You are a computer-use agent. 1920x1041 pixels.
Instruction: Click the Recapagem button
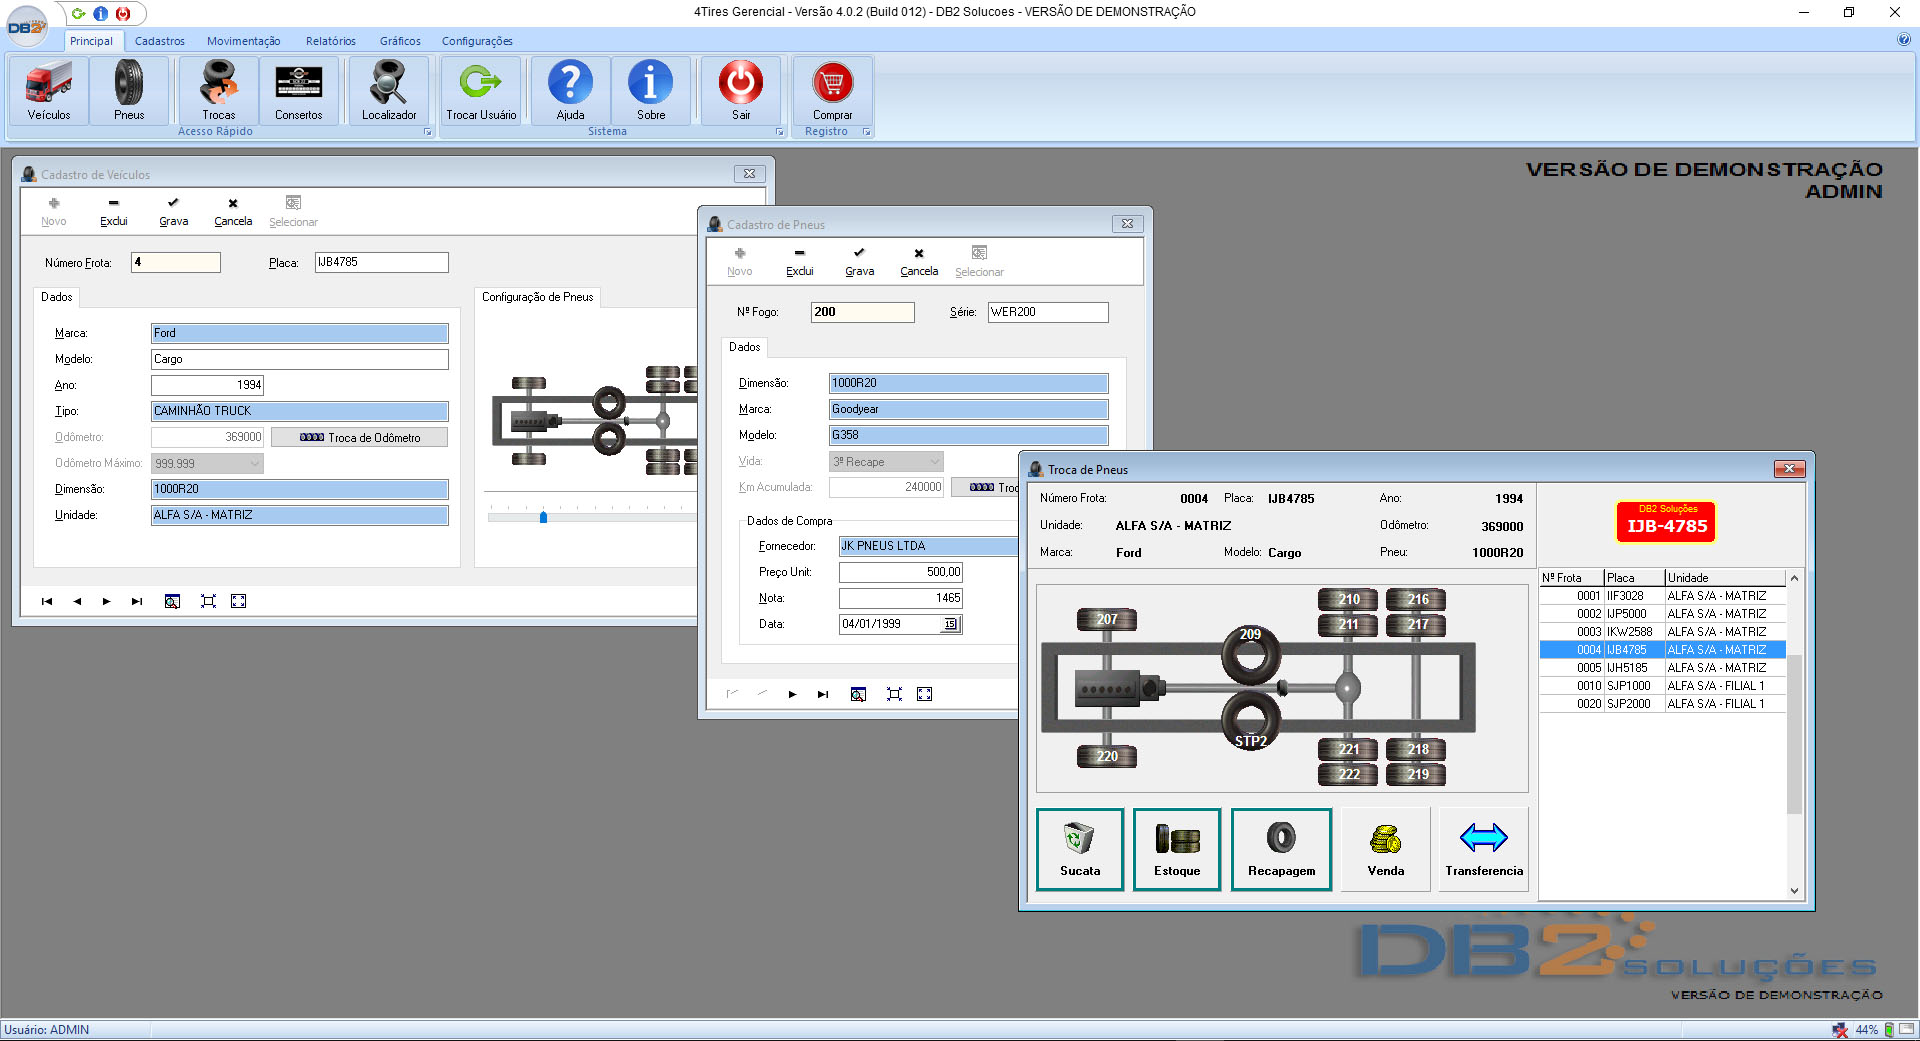pyautogui.click(x=1281, y=849)
